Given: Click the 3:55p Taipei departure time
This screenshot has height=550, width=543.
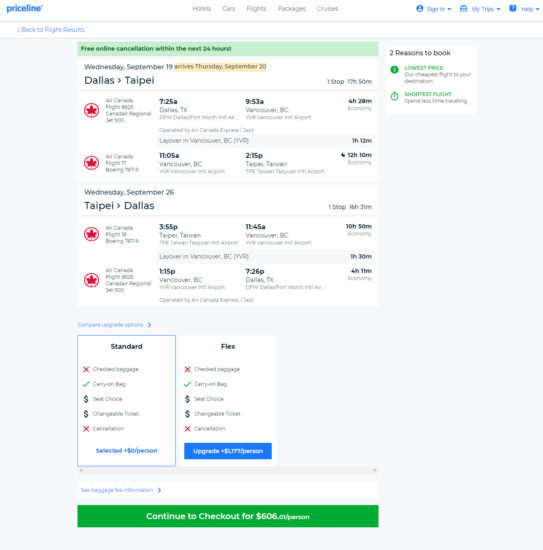Looking at the screenshot, I should 168,227.
